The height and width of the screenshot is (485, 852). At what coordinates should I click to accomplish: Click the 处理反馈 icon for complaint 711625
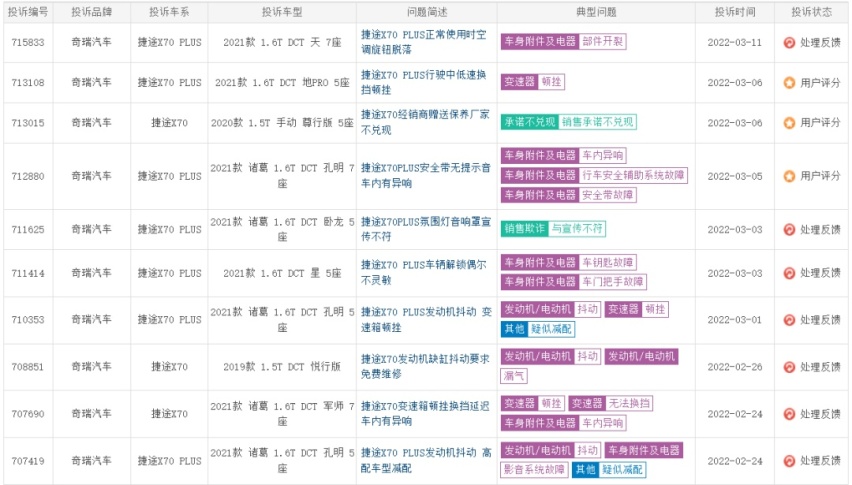789,229
